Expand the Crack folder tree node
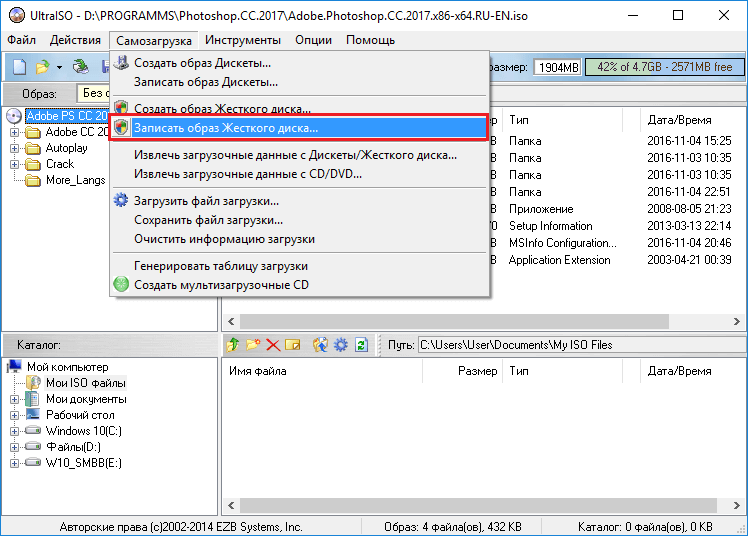This screenshot has height=536, width=748. point(14,164)
